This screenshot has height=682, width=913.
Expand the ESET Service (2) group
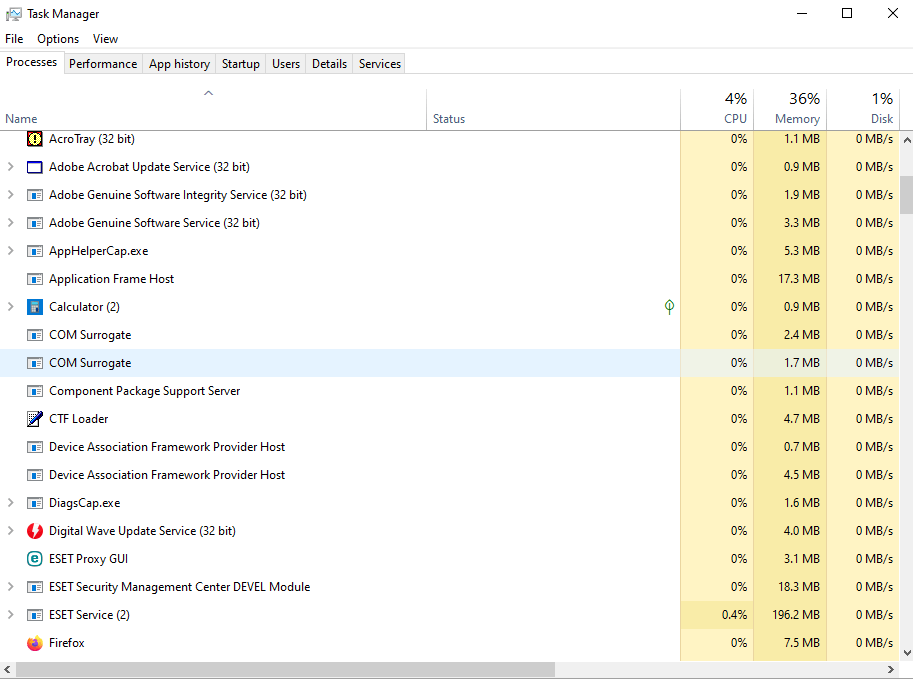[10, 614]
